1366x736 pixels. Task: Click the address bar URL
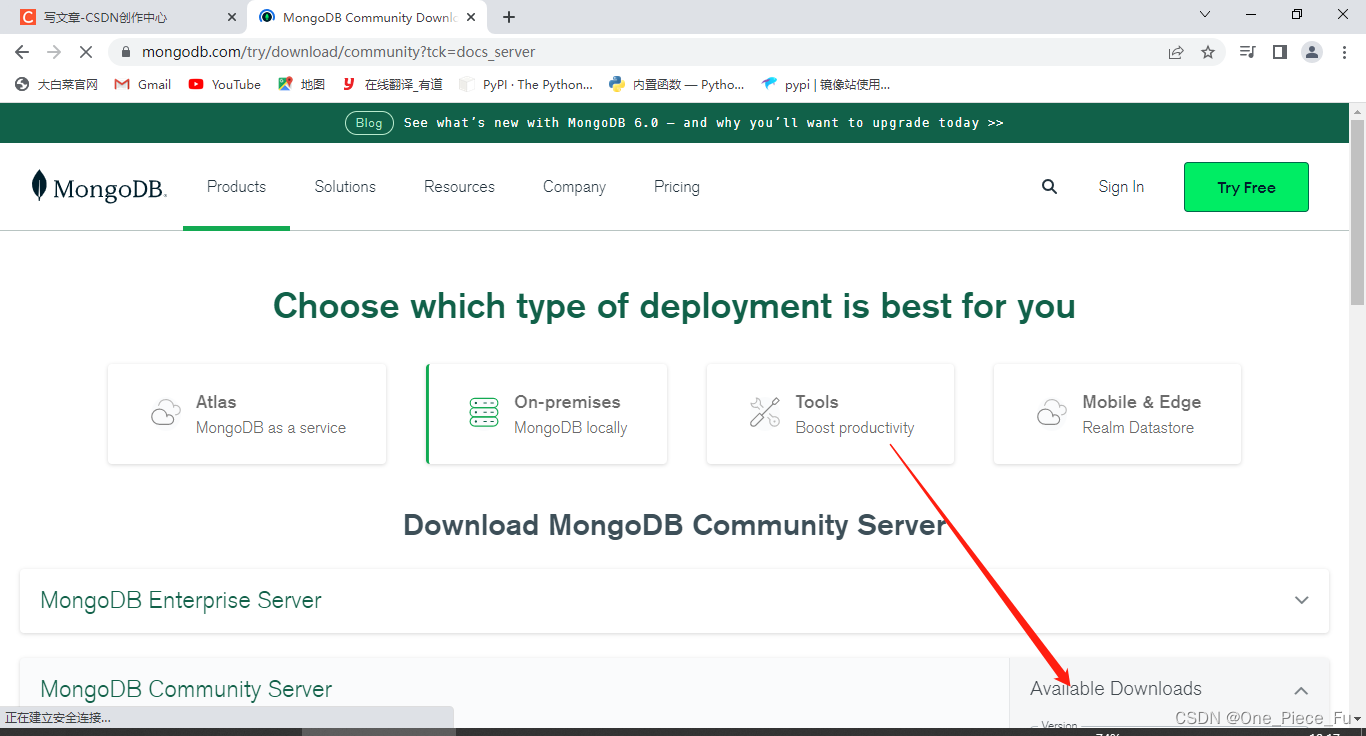point(339,52)
